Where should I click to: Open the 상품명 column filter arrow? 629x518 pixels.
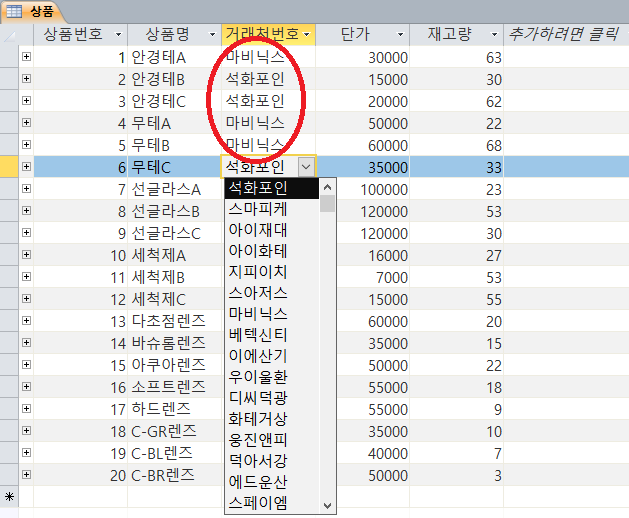[x=212, y=35]
